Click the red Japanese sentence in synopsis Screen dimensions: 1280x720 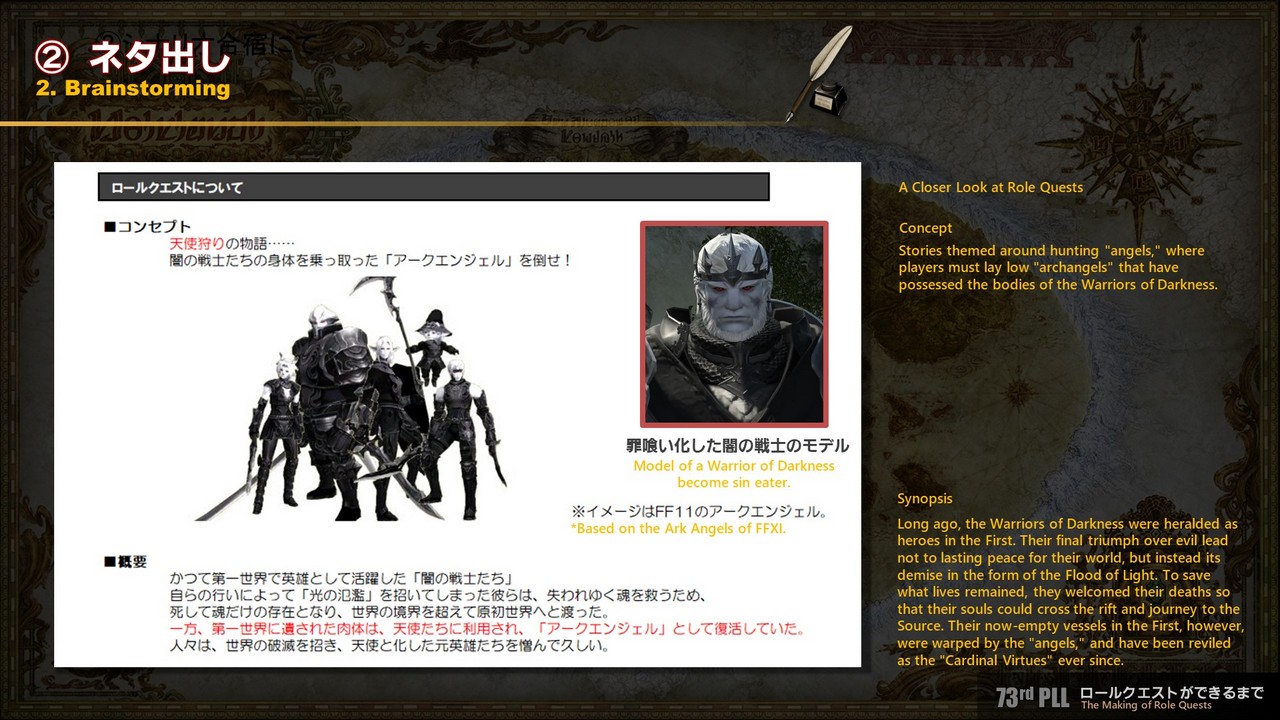487,629
